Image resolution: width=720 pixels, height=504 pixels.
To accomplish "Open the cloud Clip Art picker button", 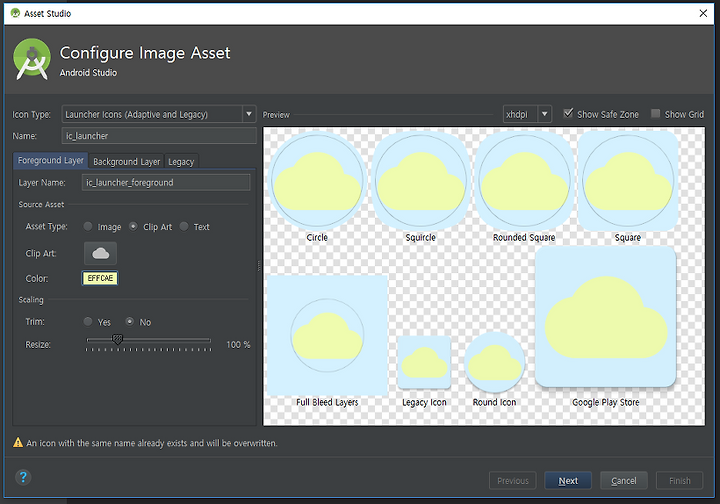I will 100,253.
